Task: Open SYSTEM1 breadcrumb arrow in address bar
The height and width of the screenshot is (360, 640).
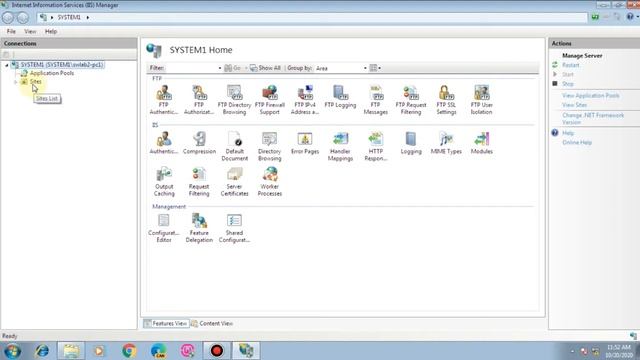Action: click(x=88, y=18)
